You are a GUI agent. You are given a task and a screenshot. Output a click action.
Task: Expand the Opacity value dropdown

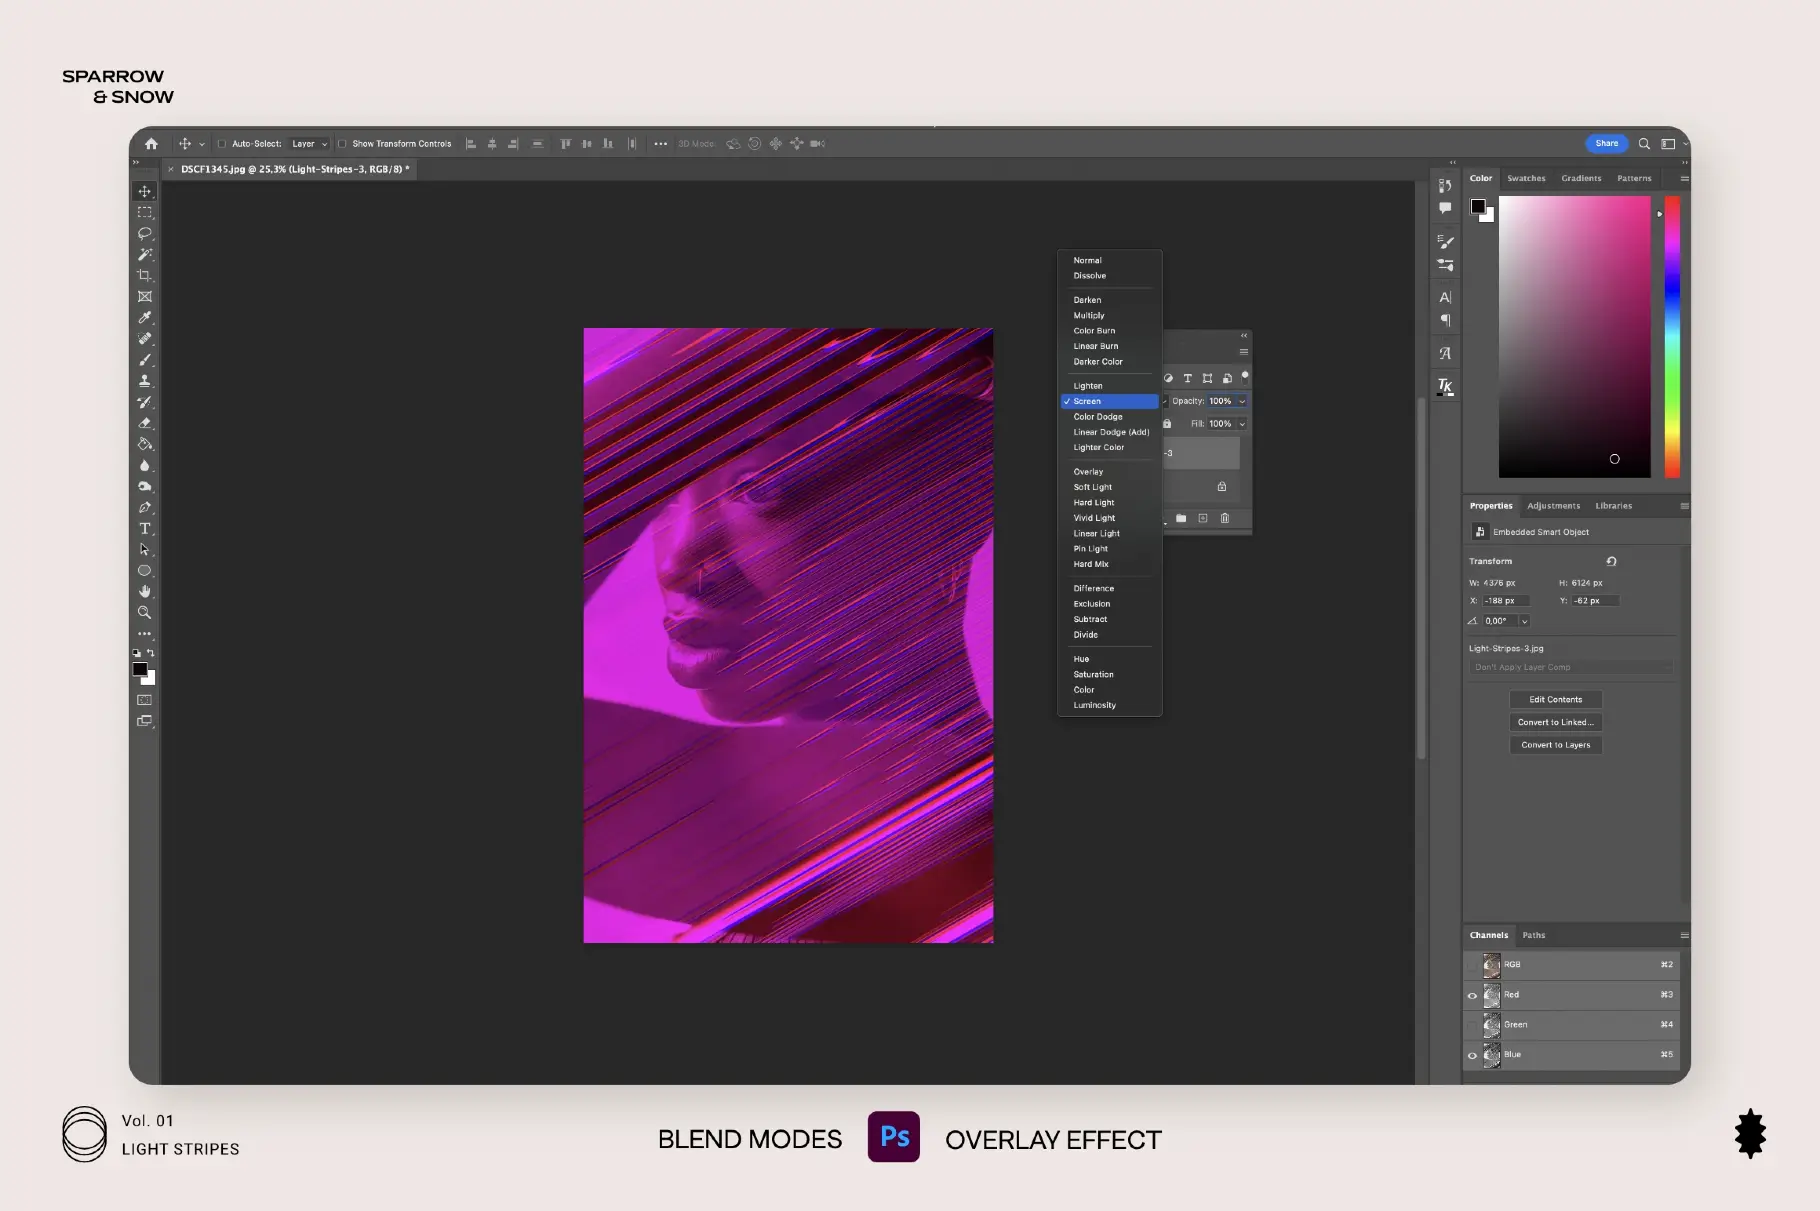click(x=1242, y=401)
